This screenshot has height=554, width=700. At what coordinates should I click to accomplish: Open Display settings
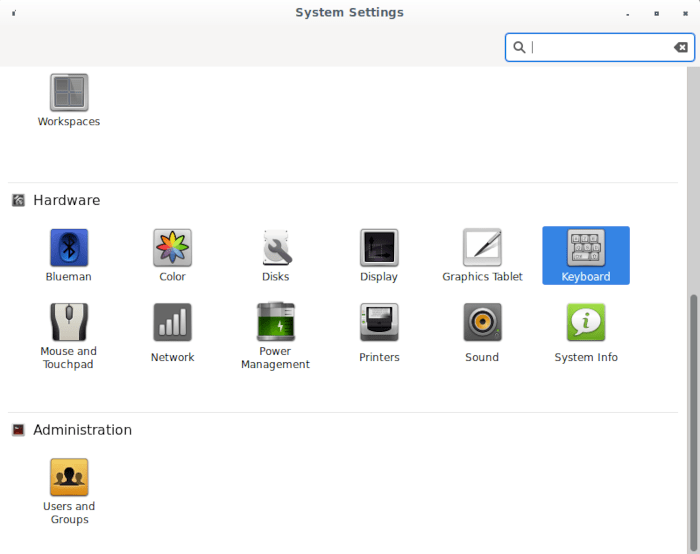coord(379,256)
